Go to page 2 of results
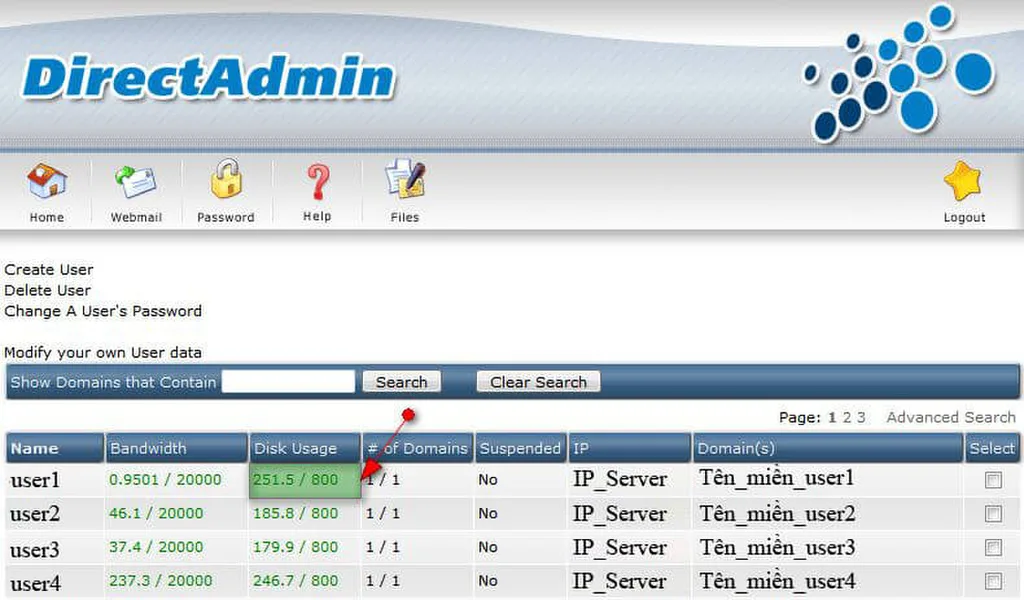Viewport: 1024px width, 600px height. click(x=847, y=417)
